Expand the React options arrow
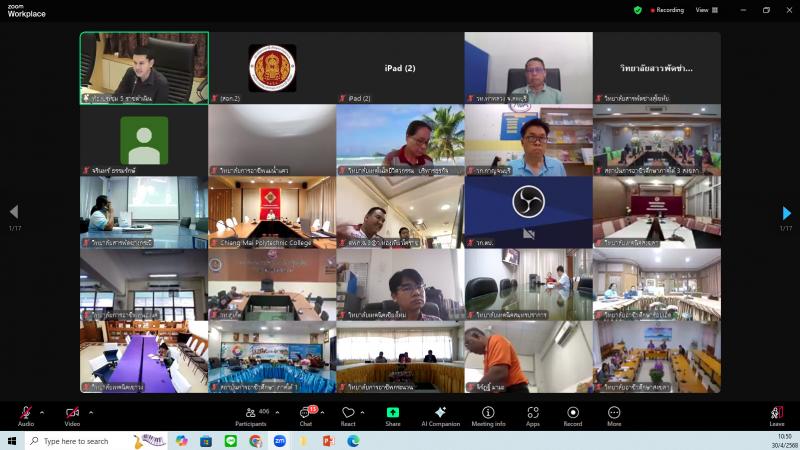 362,412
